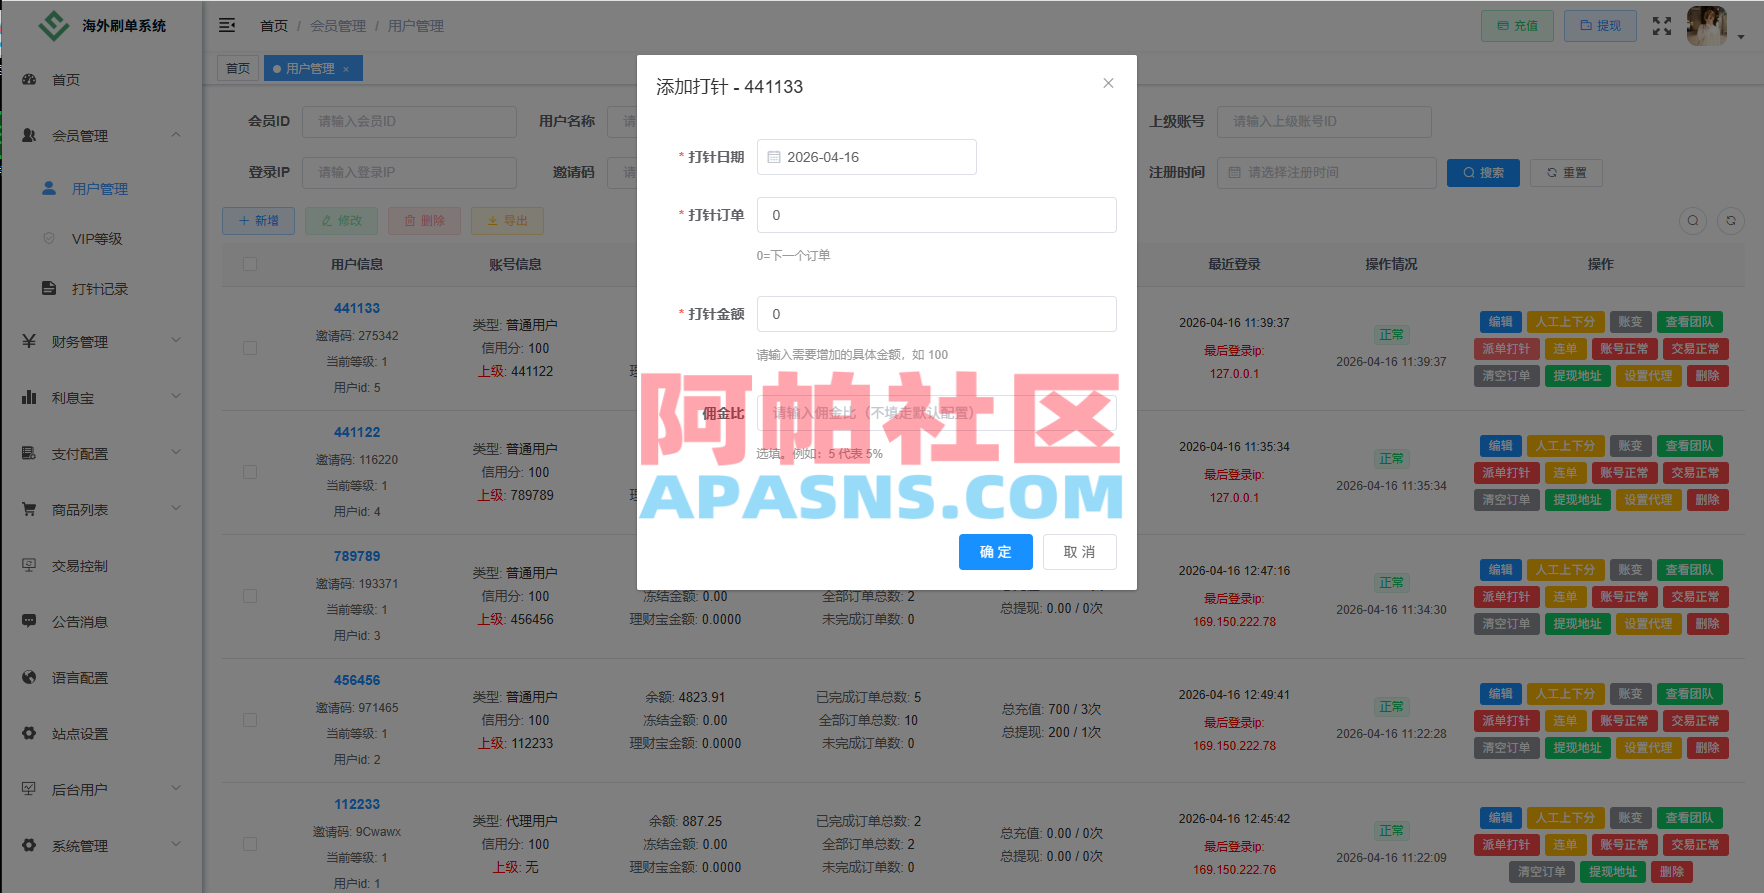This screenshot has height=893, width=1764.
Task: Open the calendar icon in 打针日期 field
Action: click(774, 157)
